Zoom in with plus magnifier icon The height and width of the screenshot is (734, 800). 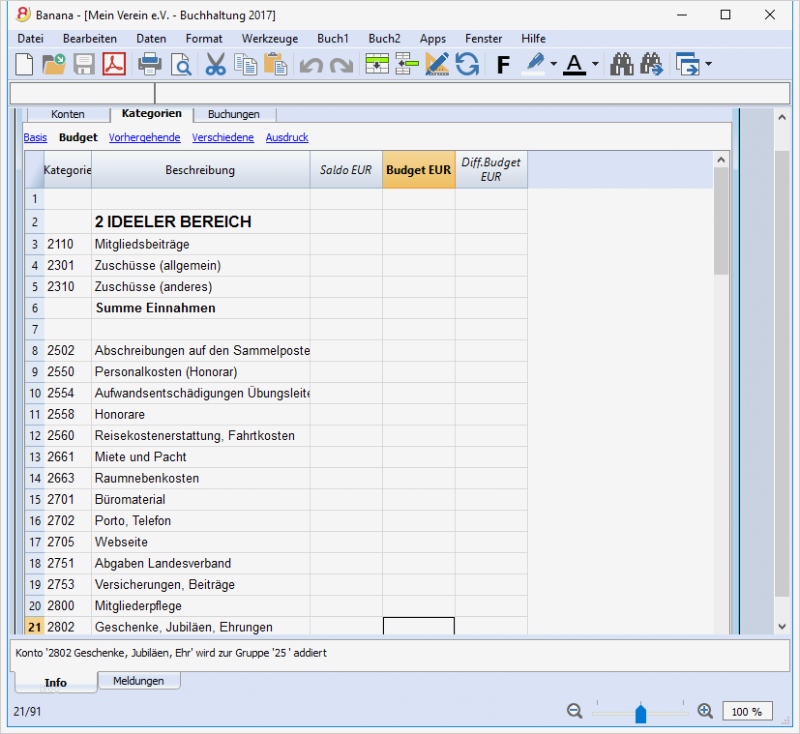coord(705,711)
